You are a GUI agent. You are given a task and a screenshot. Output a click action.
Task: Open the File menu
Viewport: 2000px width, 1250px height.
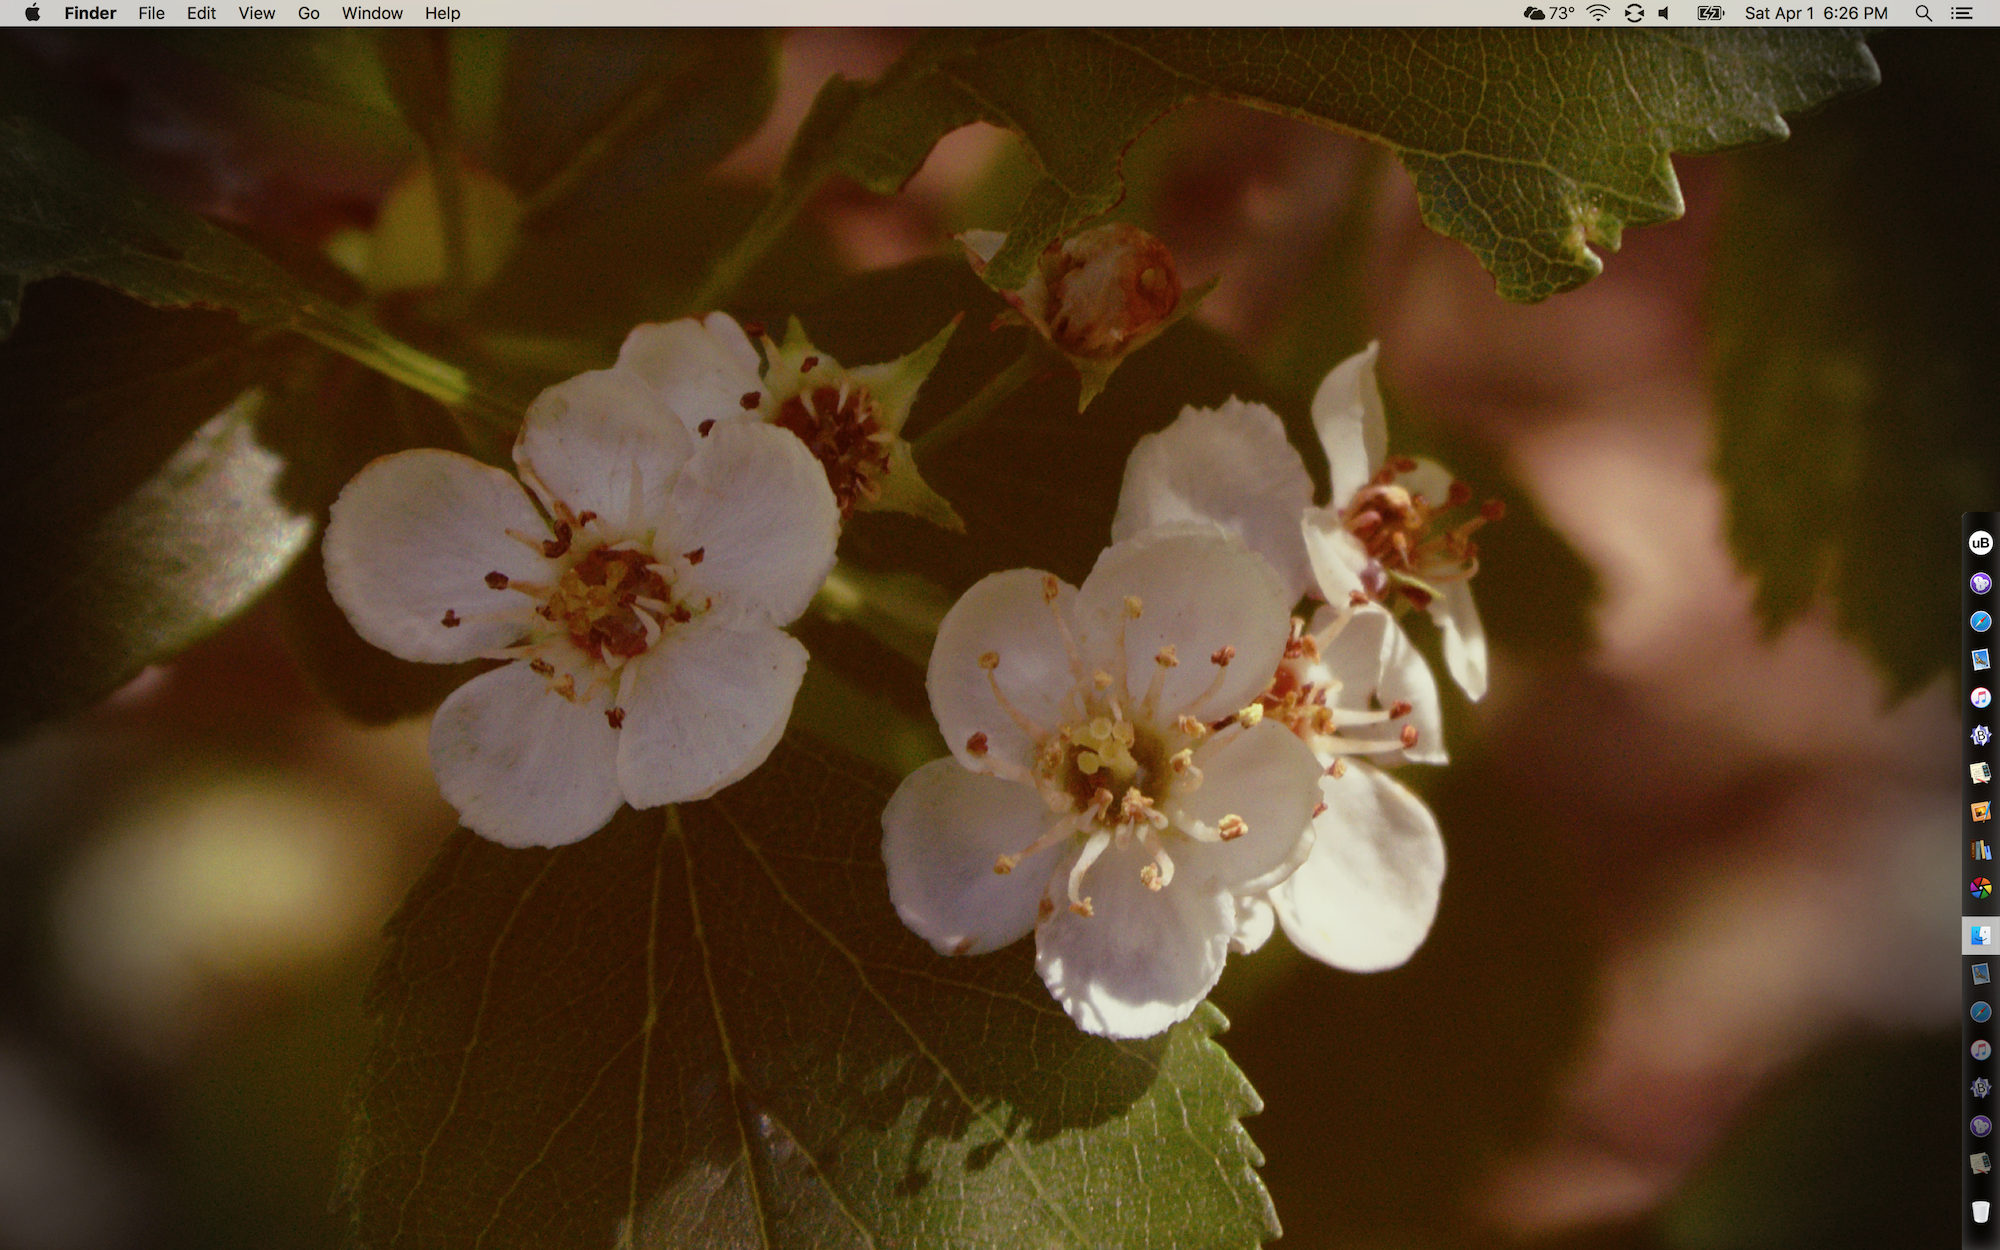point(151,13)
